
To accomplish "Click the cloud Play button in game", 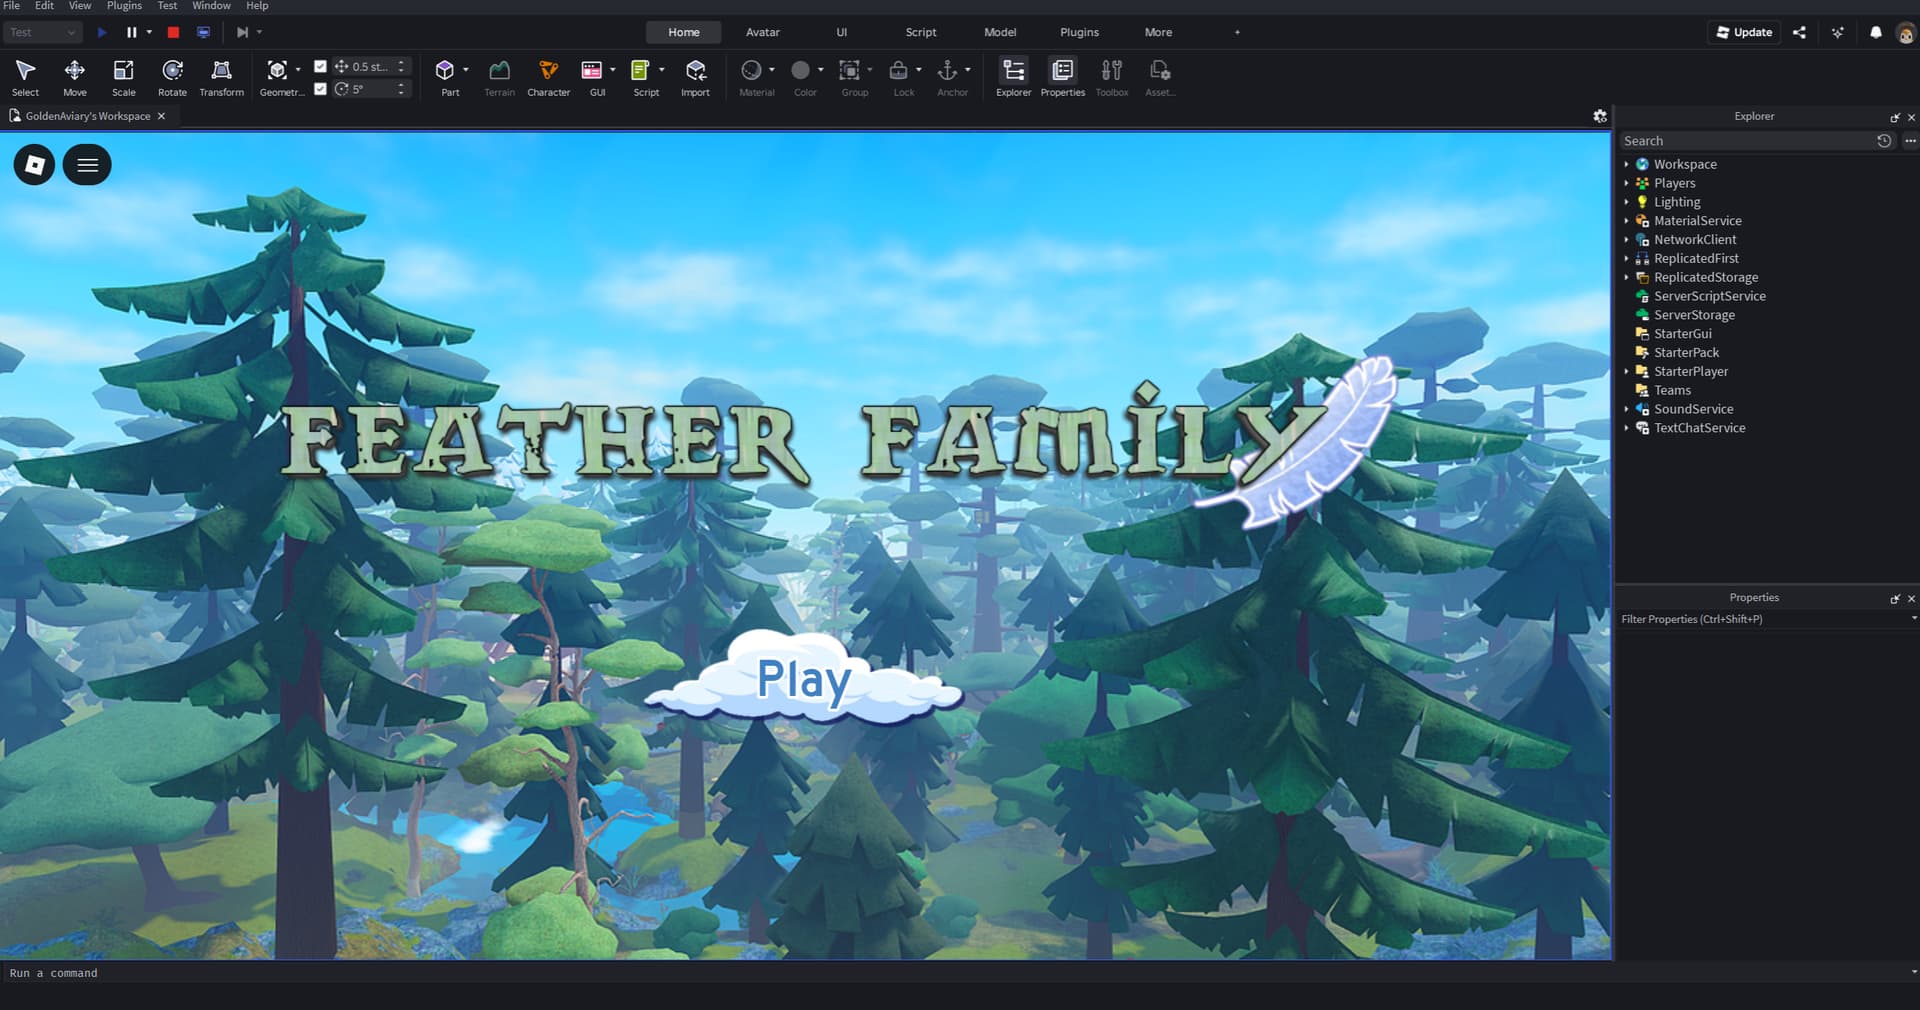I will [805, 679].
